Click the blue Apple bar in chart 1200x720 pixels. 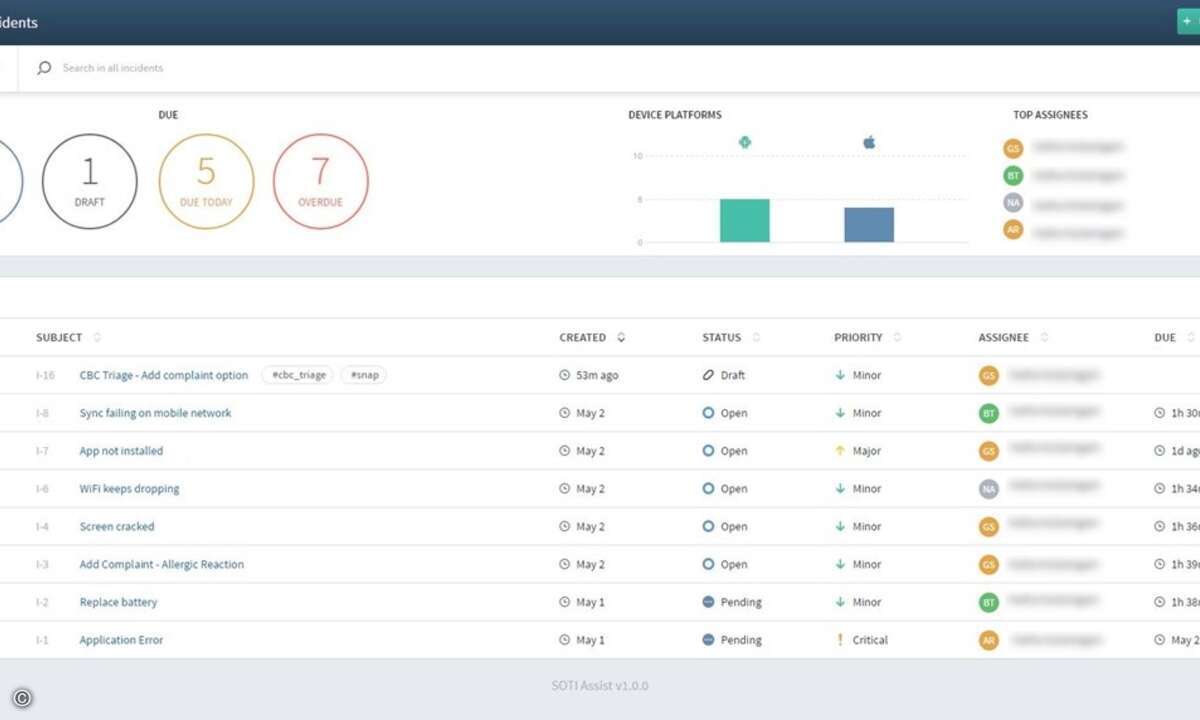click(869, 225)
